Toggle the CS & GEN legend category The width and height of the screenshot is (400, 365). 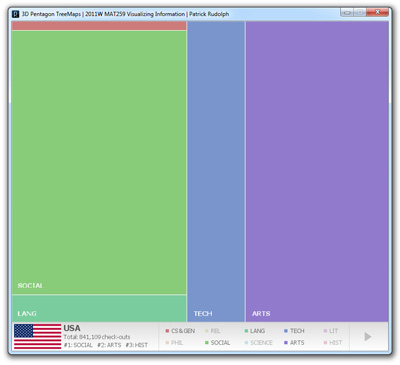click(x=180, y=331)
